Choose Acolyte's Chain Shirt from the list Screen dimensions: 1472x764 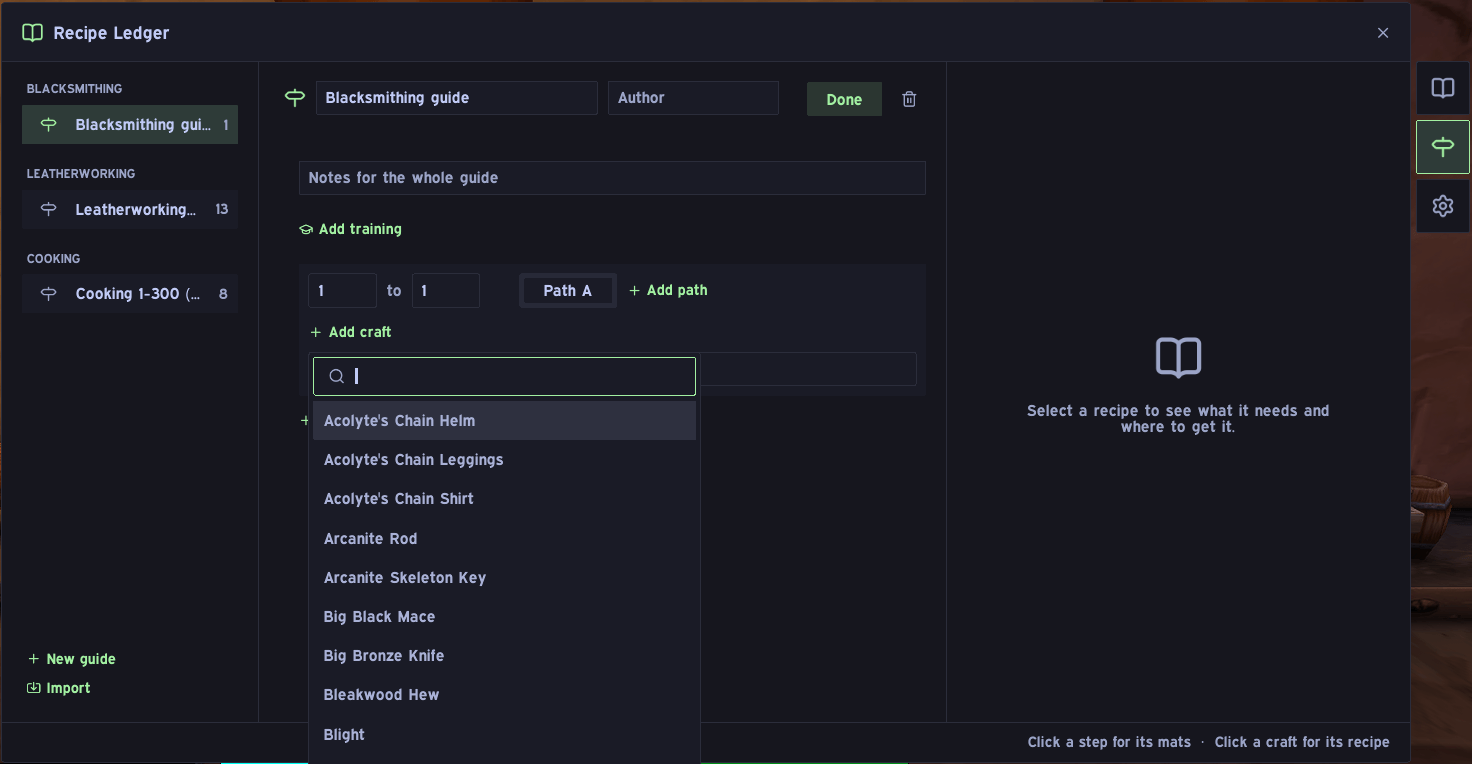[x=504, y=499]
